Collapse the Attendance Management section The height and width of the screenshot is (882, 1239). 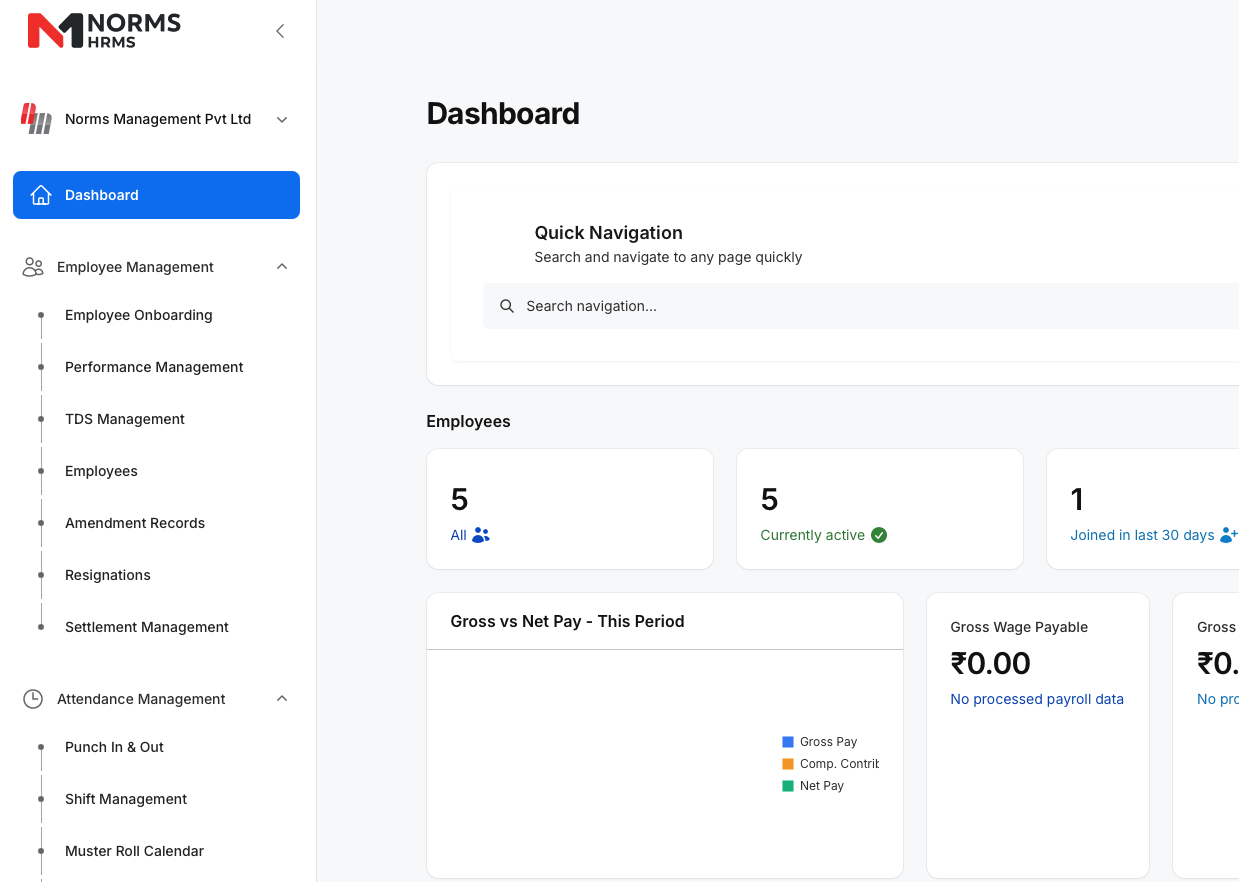282,699
